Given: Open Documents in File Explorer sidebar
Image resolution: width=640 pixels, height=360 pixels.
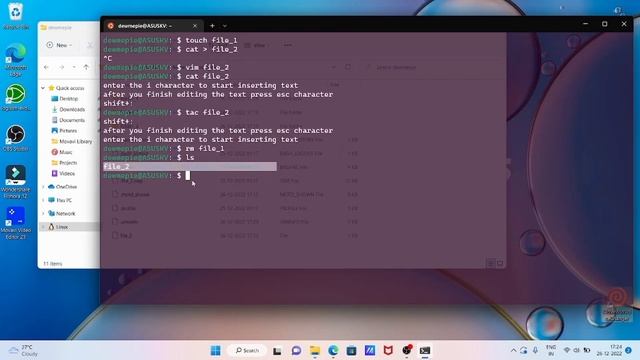Looking at the screenshot, I should pos(68,120).
